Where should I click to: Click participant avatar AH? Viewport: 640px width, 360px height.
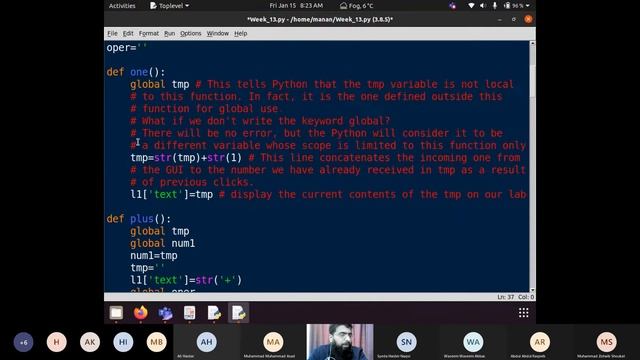point(207,342)
